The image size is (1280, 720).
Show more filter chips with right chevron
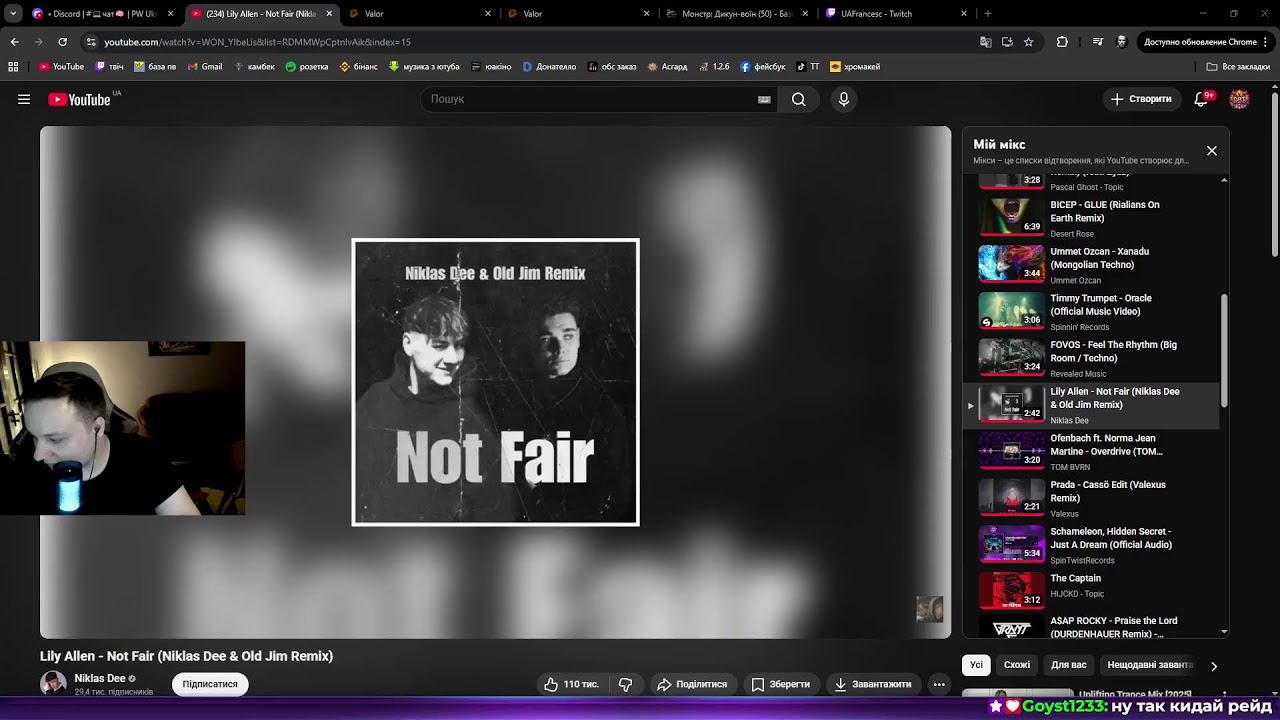click(1214, 666)
